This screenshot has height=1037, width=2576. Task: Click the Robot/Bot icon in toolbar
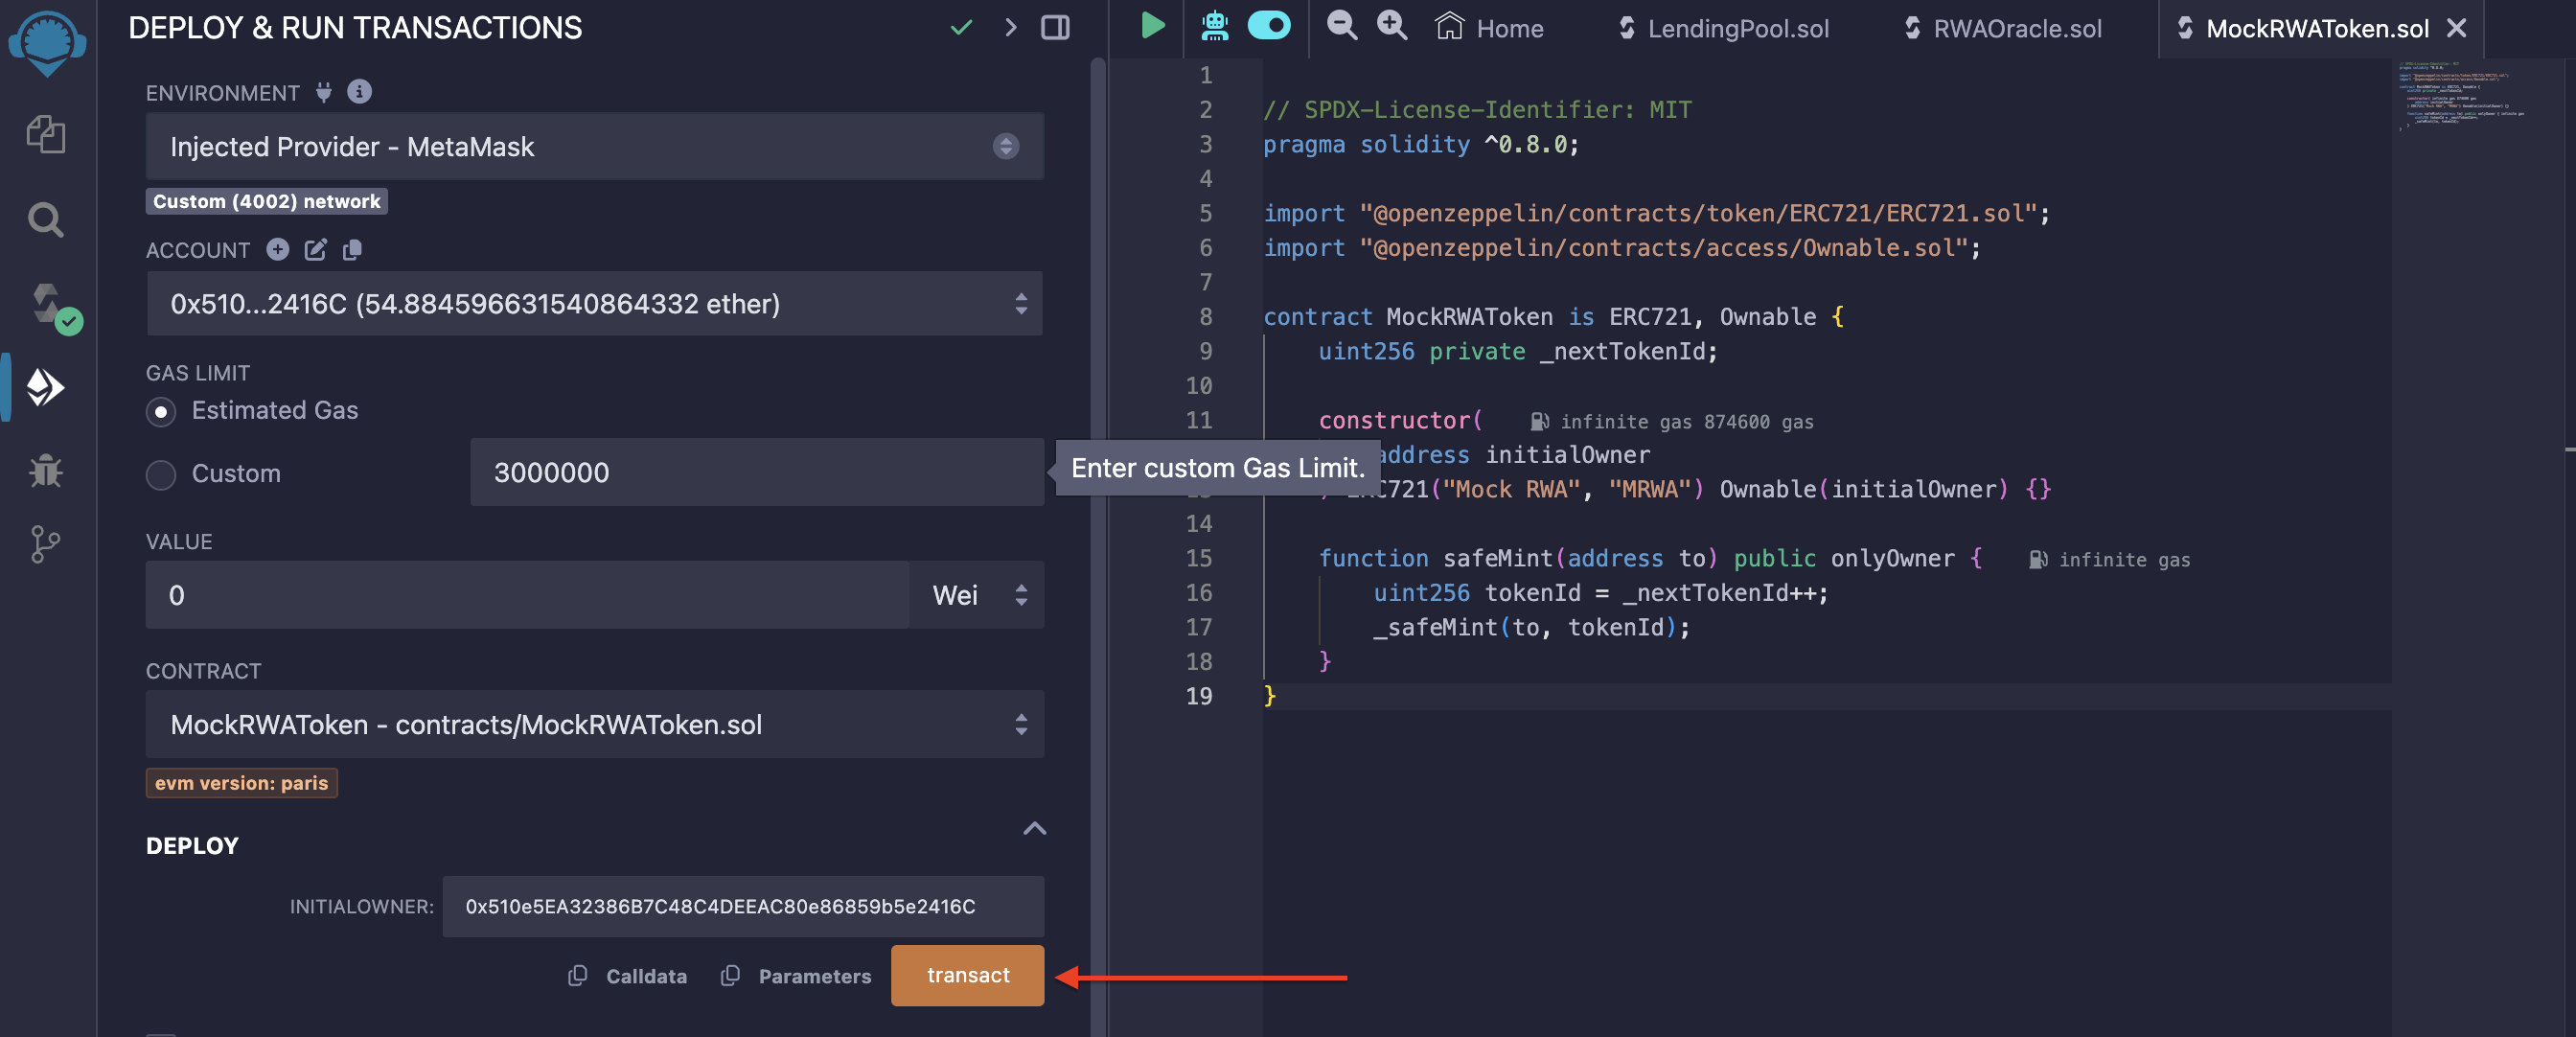pyautogui.click(x=1214, y=28)
